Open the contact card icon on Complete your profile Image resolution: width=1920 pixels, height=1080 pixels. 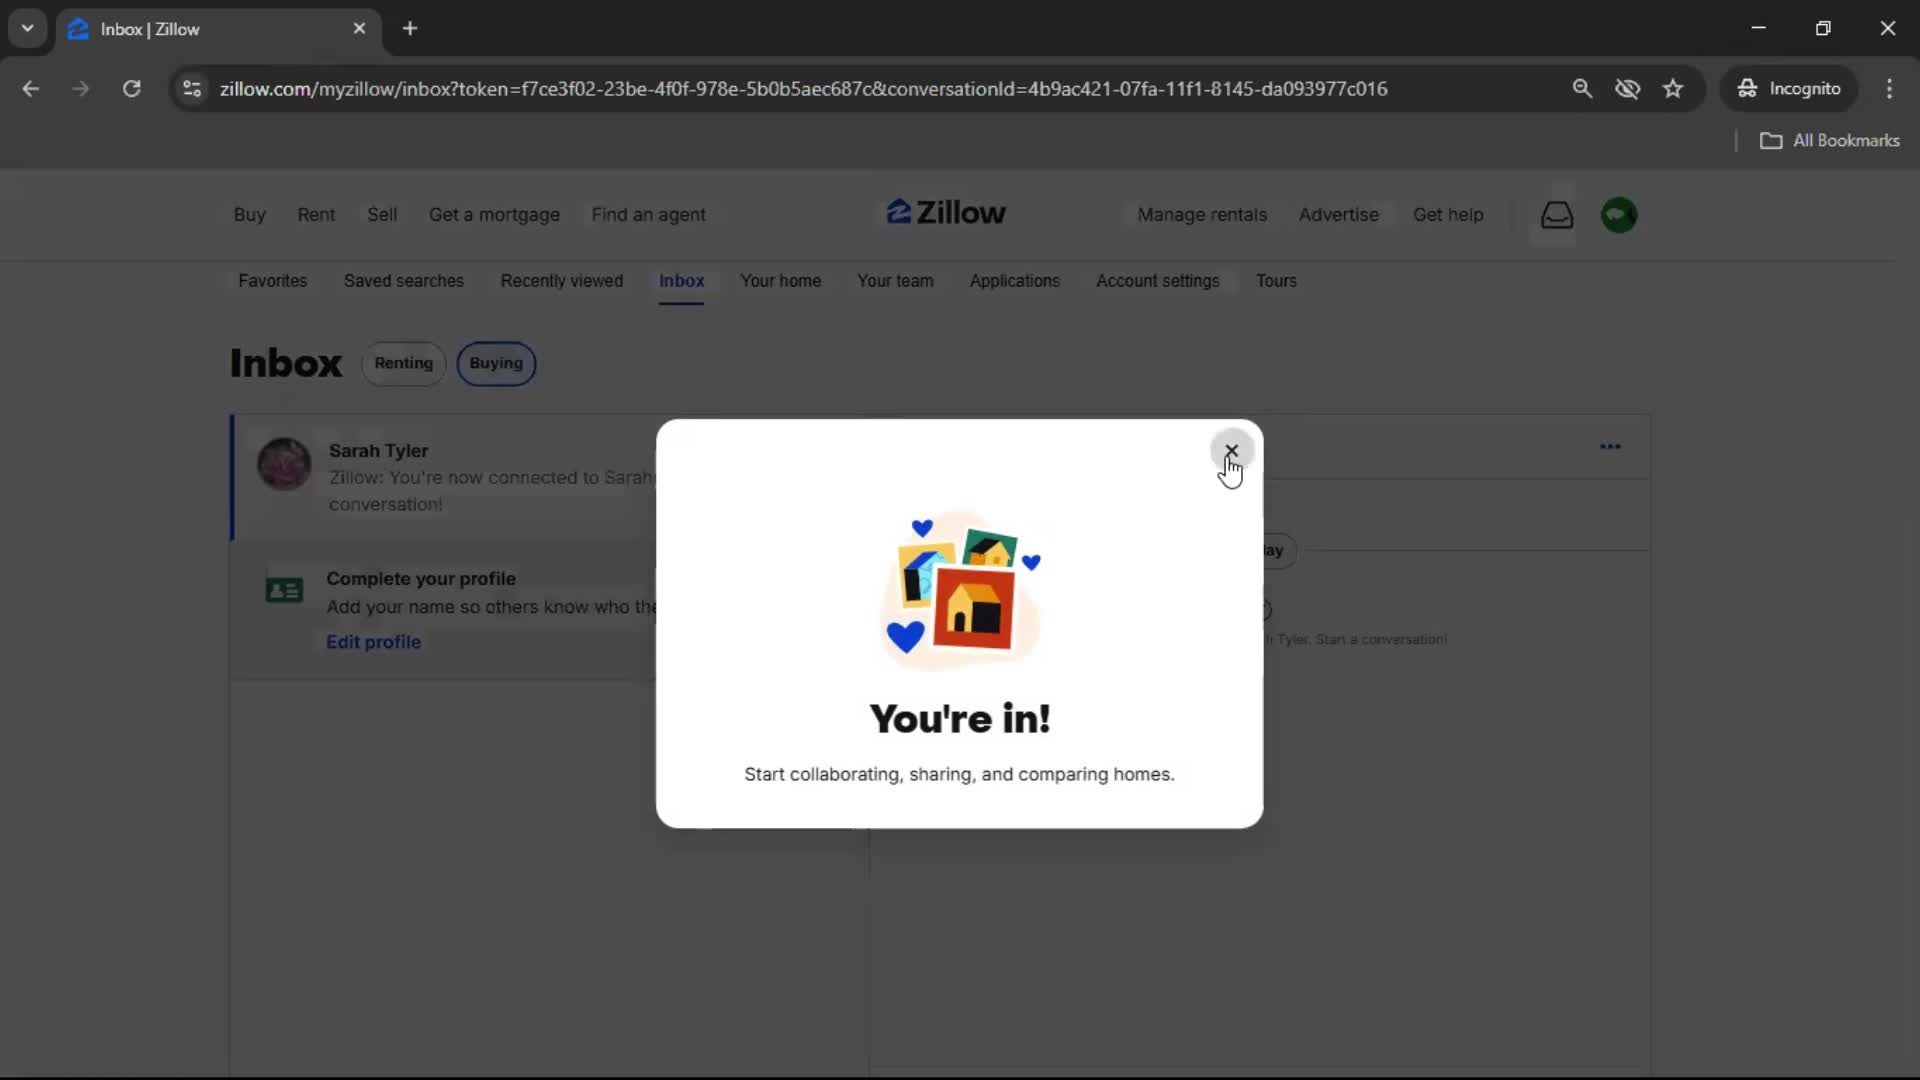click(283, 590)
